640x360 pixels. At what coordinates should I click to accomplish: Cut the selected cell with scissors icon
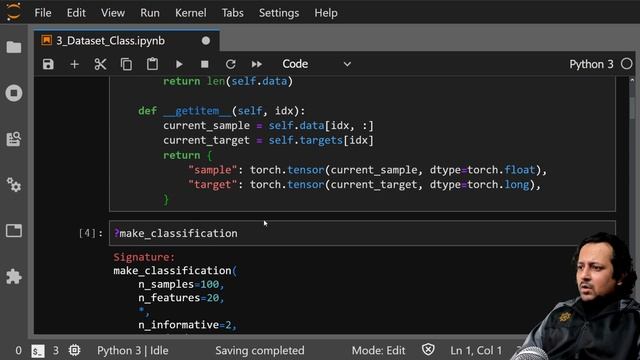tap(100, 64)
